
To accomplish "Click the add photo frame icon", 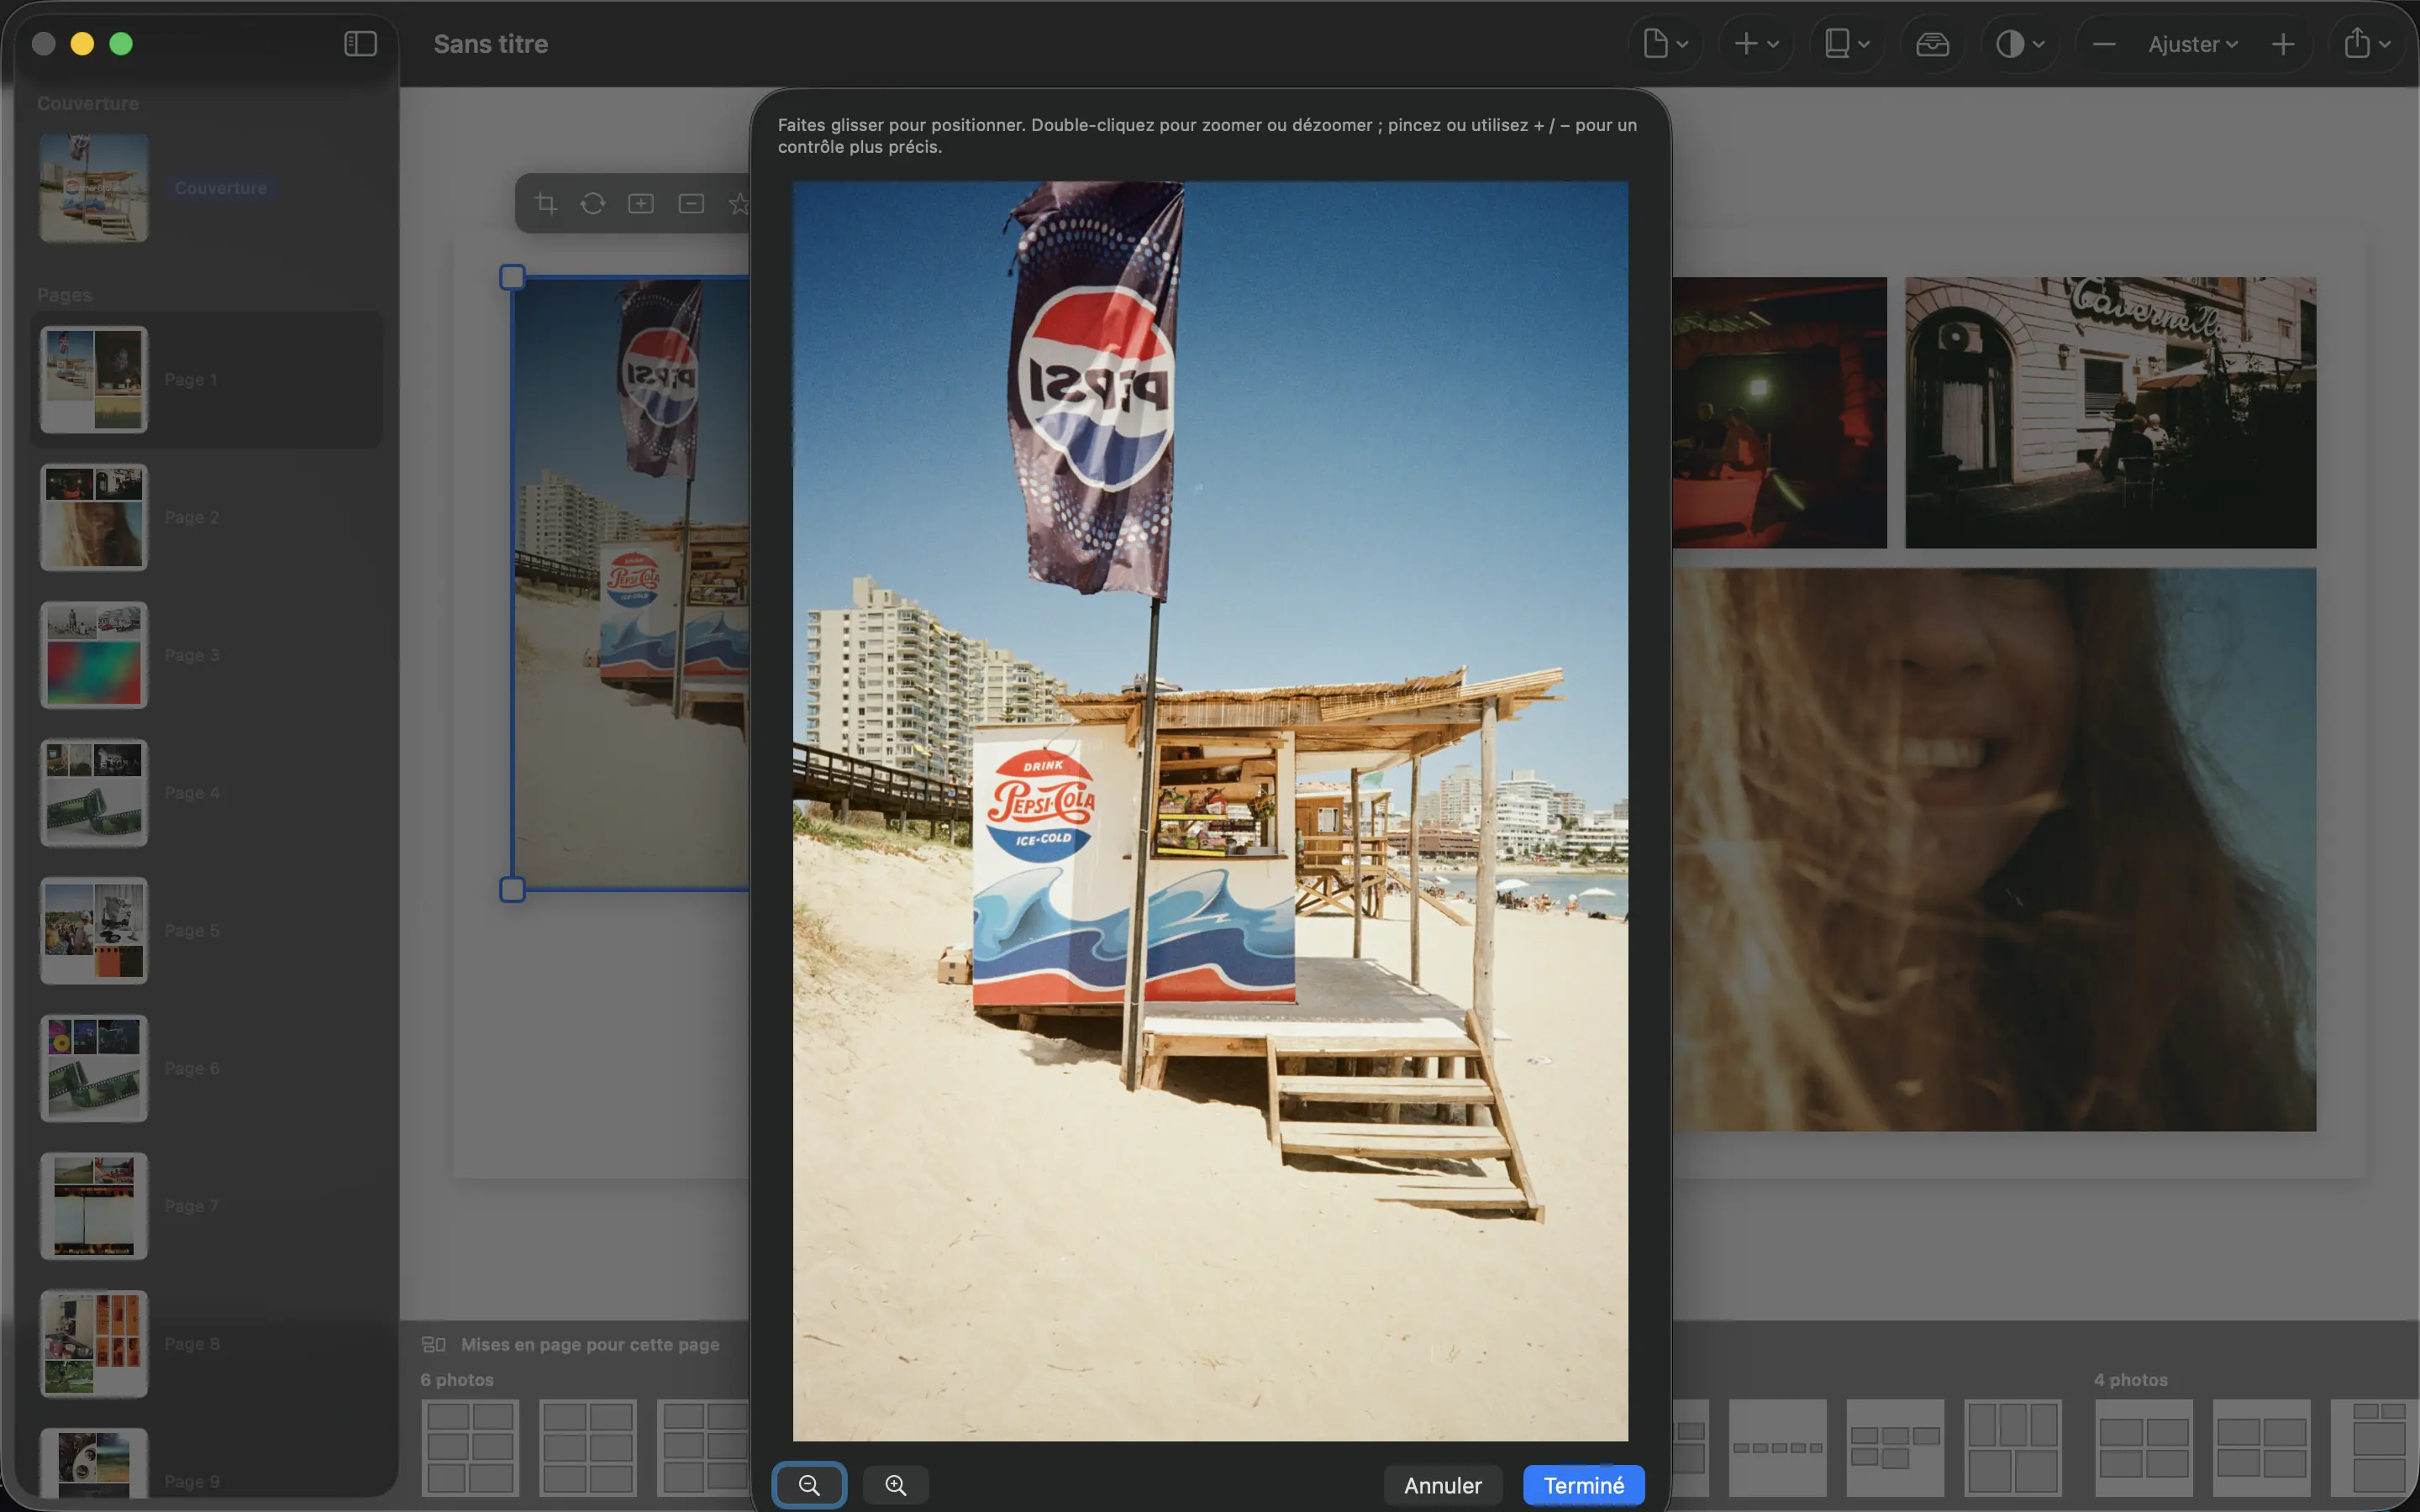I will coord(641,203).
